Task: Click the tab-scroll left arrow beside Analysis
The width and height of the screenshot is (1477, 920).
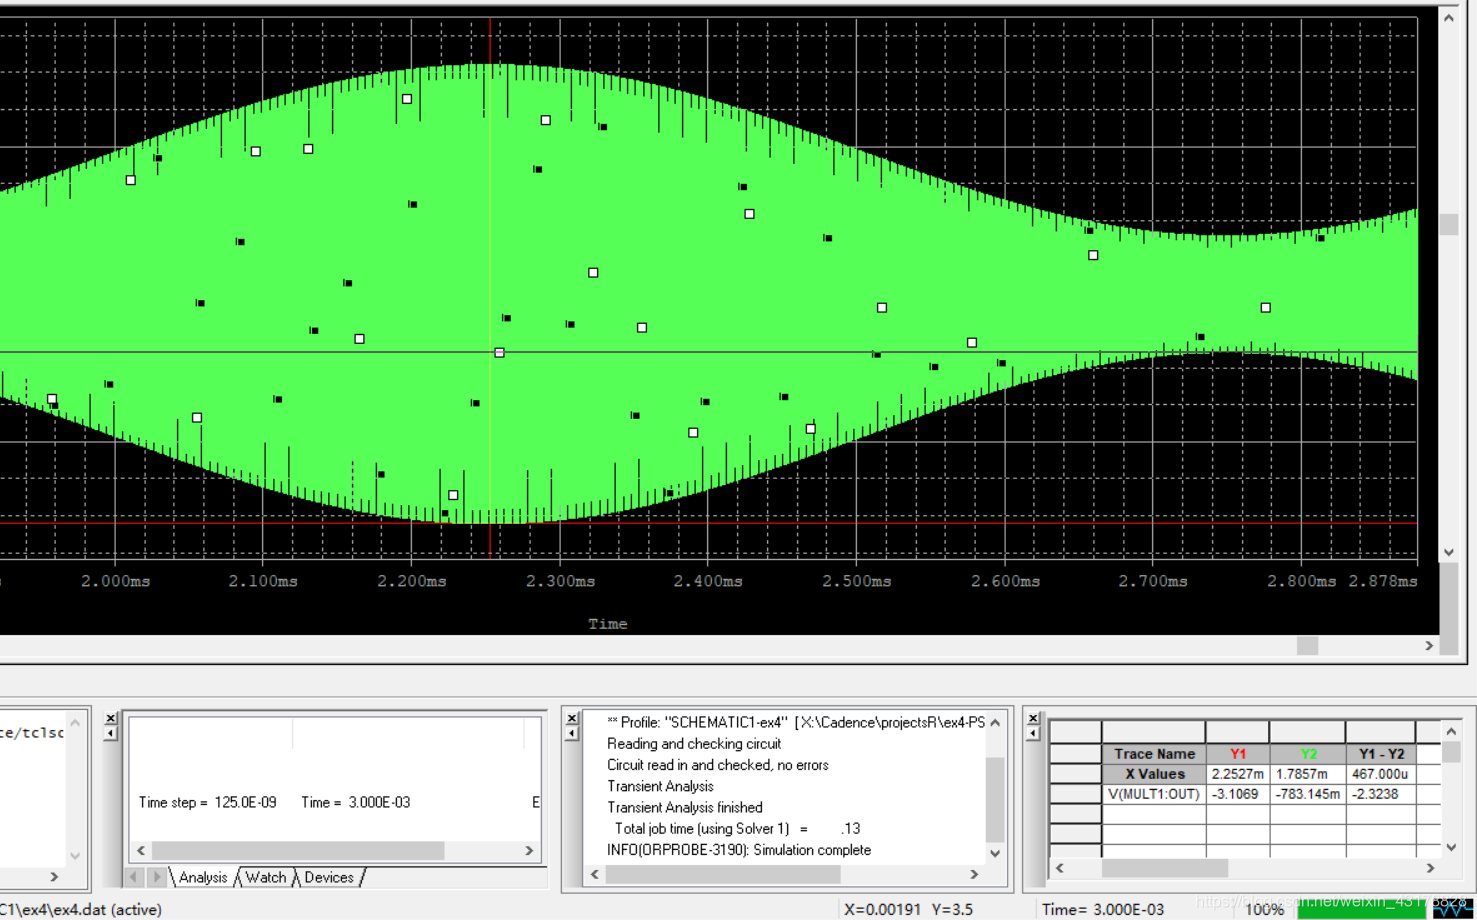Action: 134,877
